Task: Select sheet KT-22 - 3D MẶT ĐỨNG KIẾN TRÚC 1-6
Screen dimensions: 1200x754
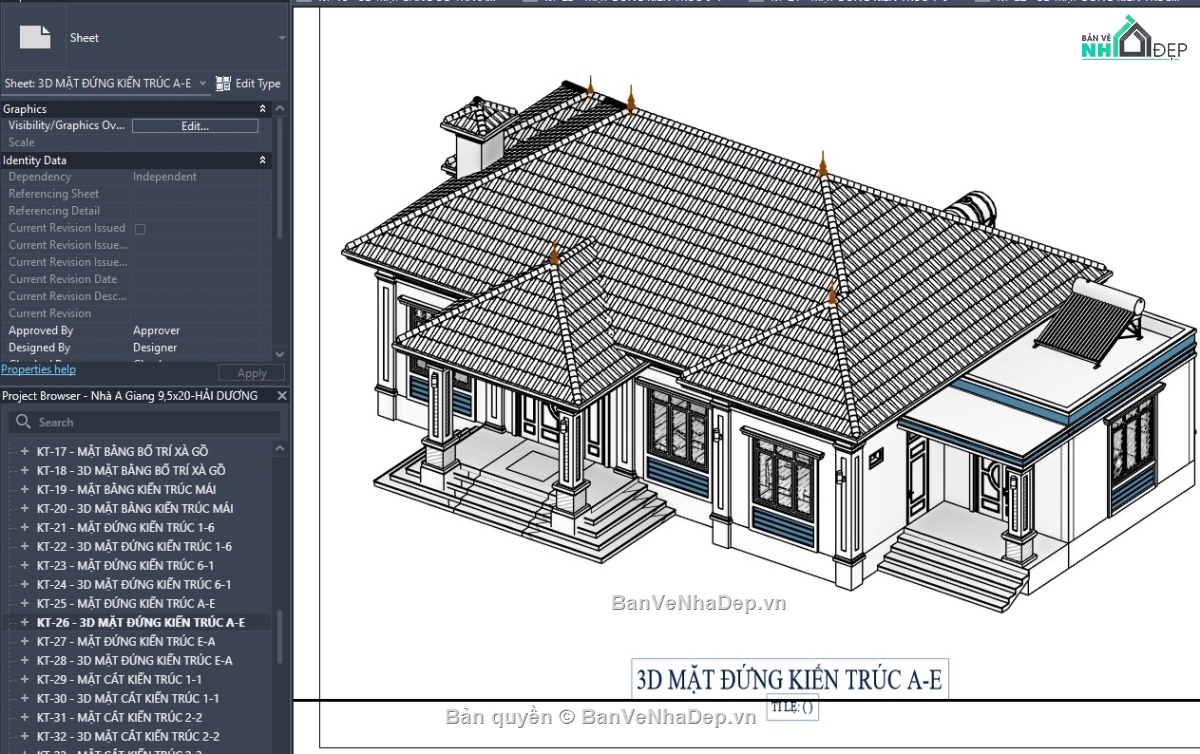Action: 134,547
